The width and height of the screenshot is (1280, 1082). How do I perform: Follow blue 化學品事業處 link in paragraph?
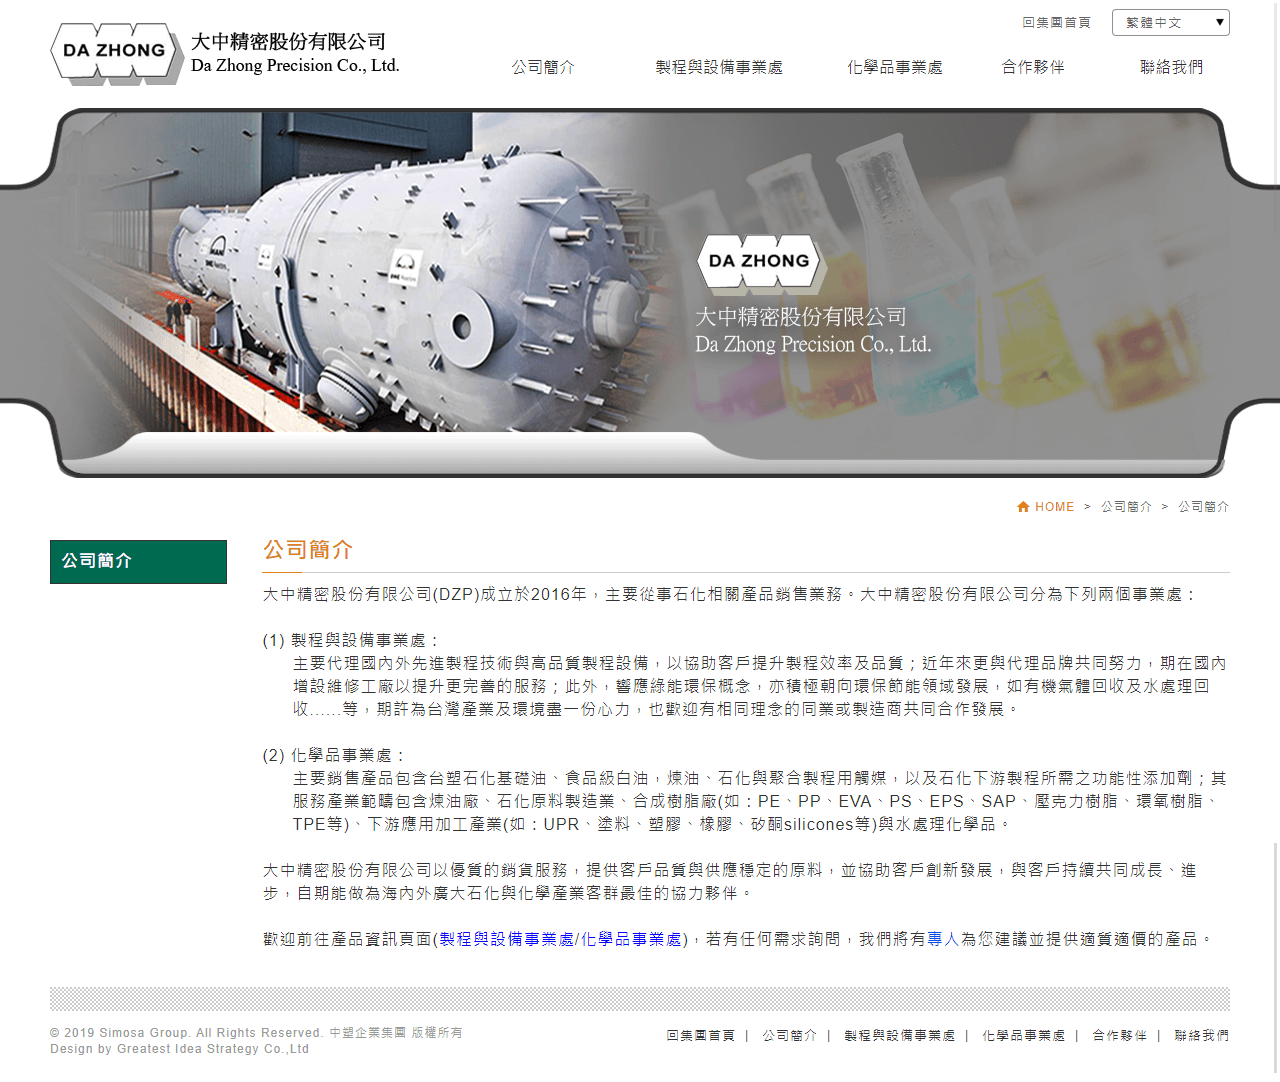pyautogui.click(x=631, y=939)
